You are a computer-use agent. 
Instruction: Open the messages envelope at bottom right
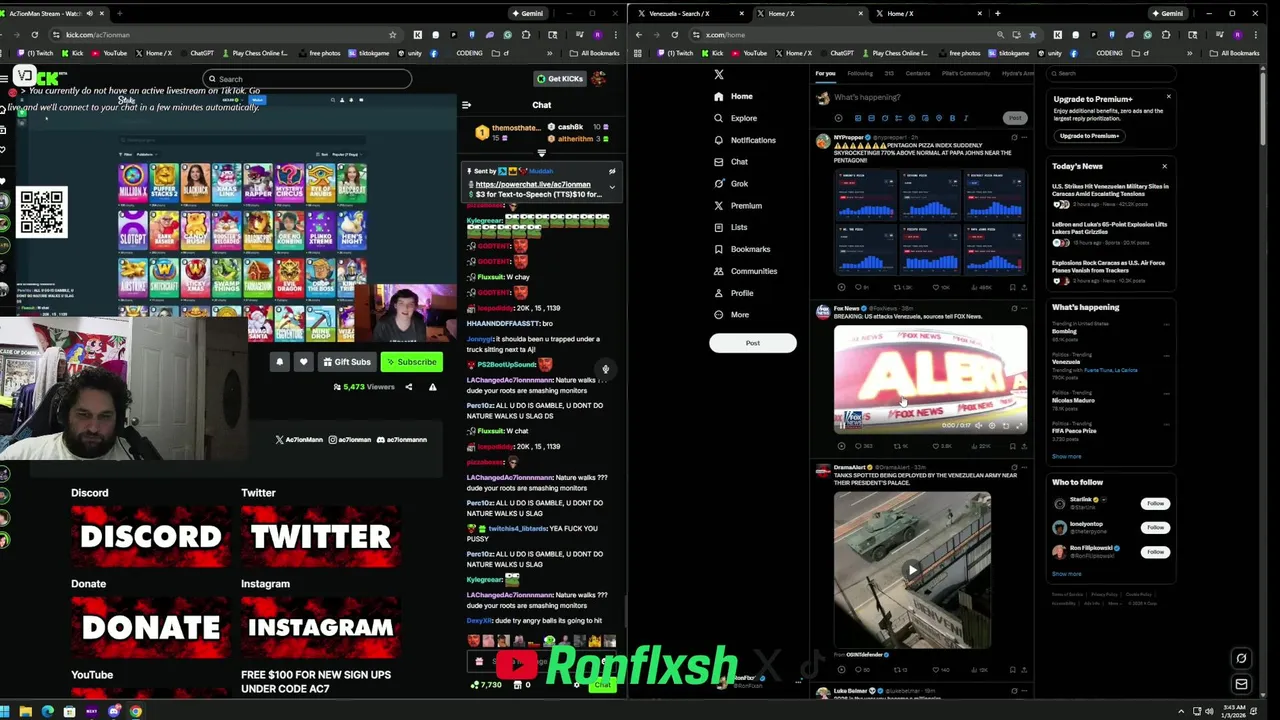point(1241,685)
